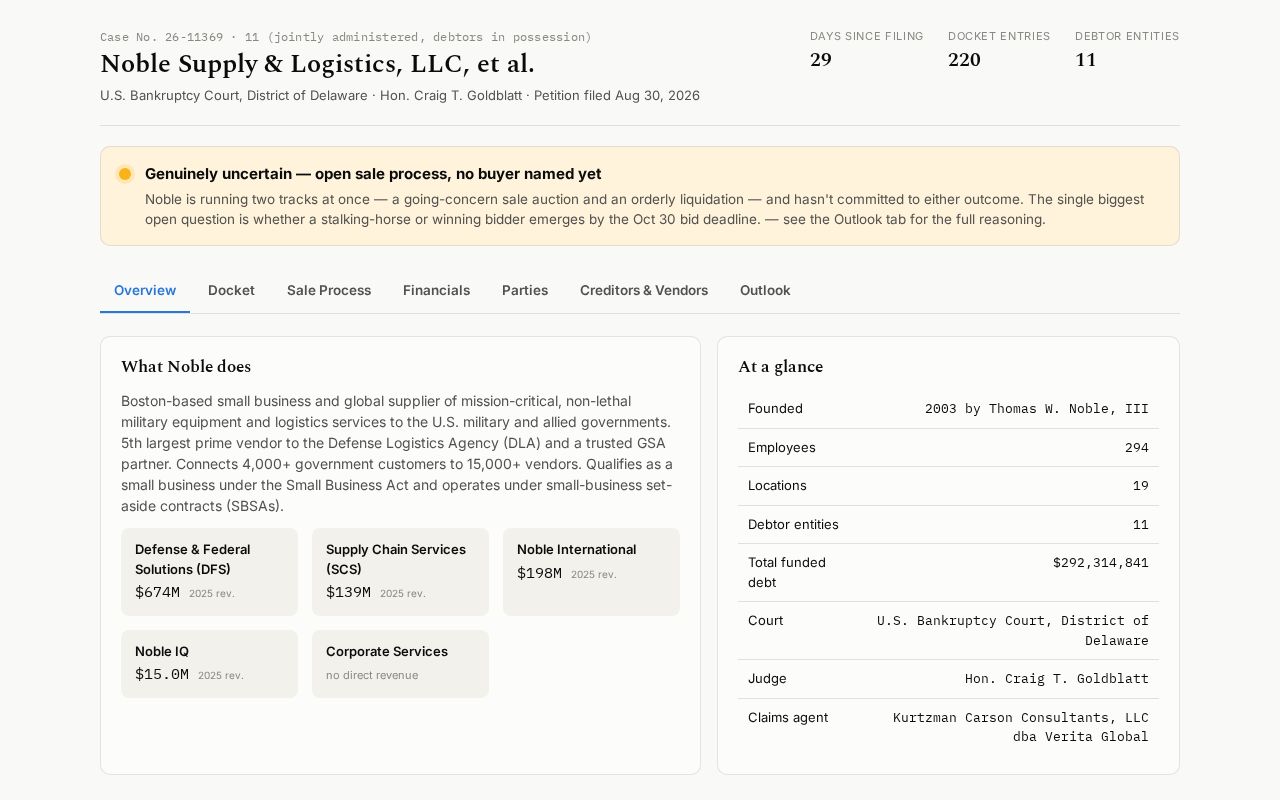This screenshot has width=1280, height=800.
Task: Click the Court value in At a glance
Action: coord(1013,631)
